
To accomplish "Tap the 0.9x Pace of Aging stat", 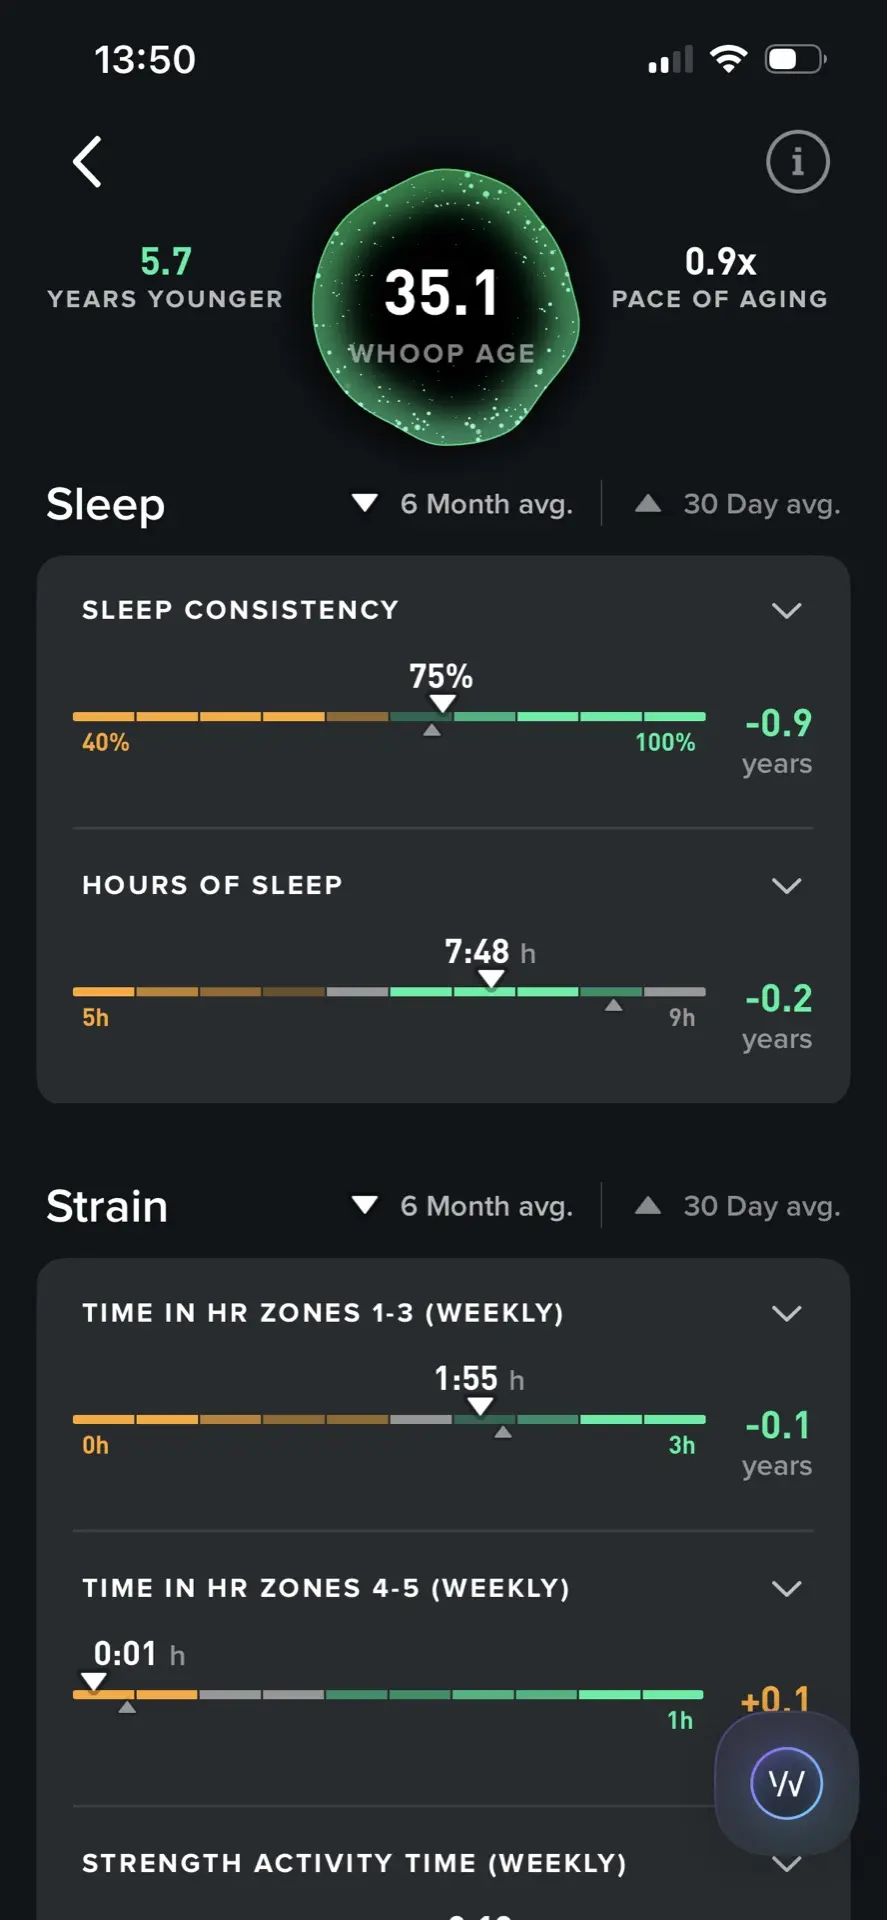I will click(x=720, y=277).
